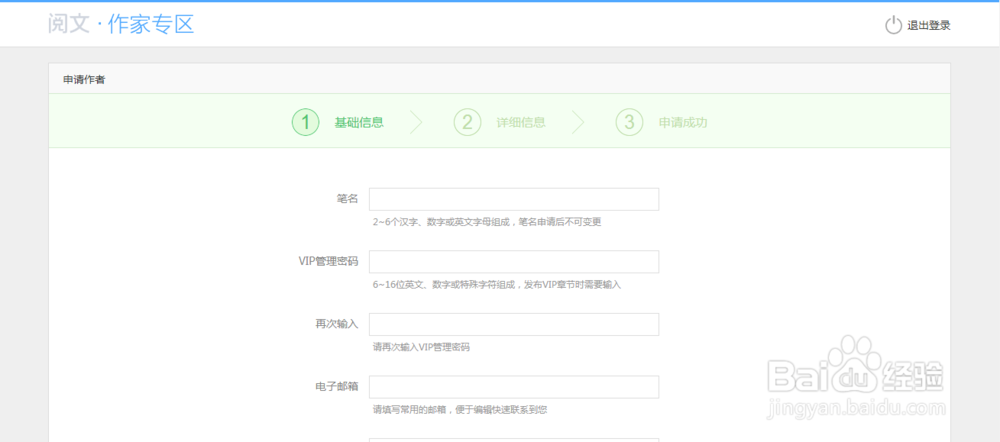Viewport: 1000px width, 442px height.
Task: Click the 笔名 field label
Action: click(348, 199)
